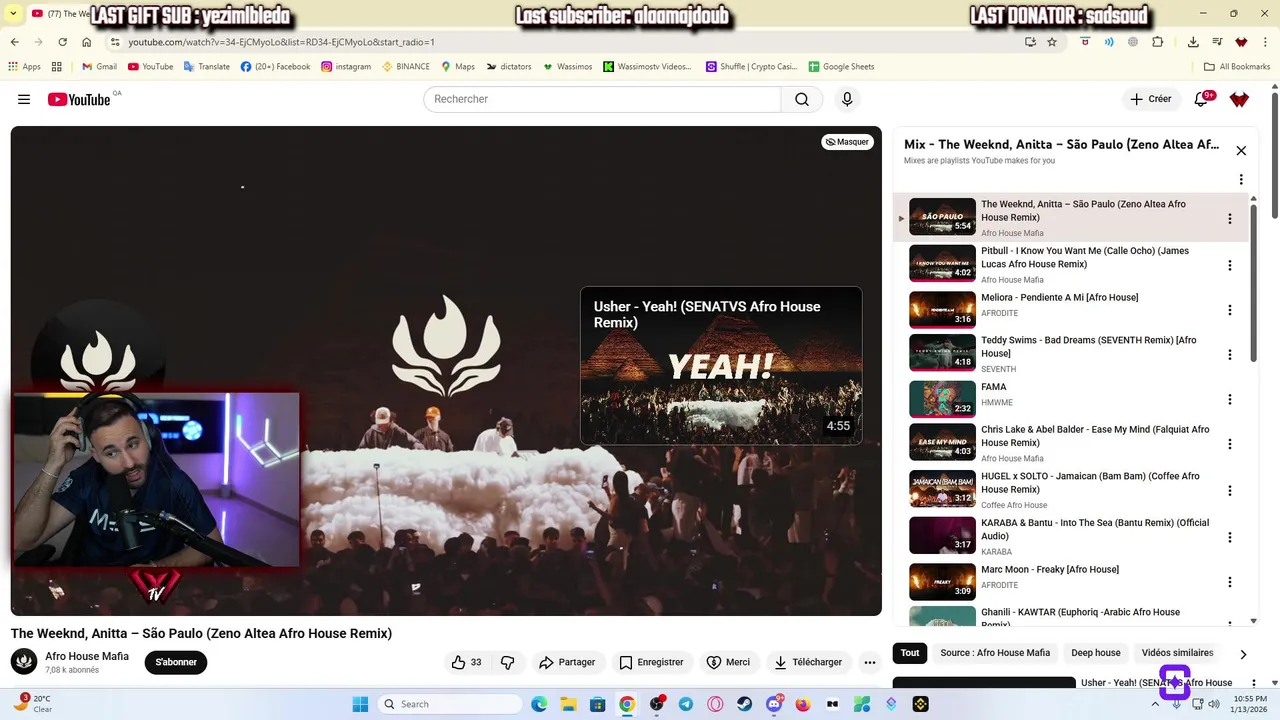
Task: Open the Mix playlist options menu
Action: coord(1241,180)
